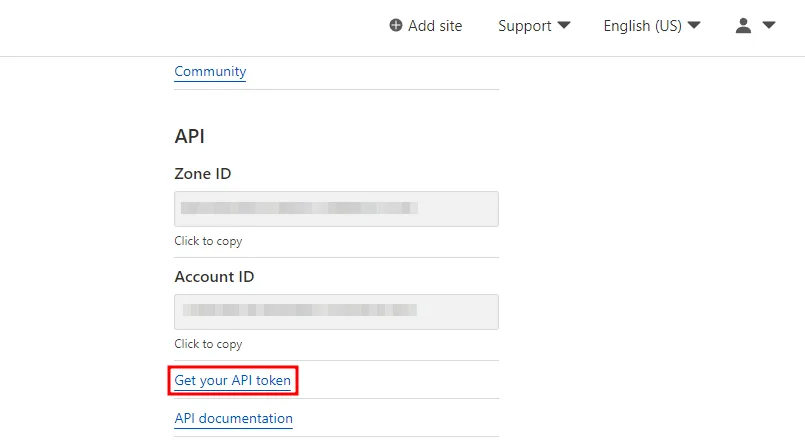Open the user account profile icon

743,25
